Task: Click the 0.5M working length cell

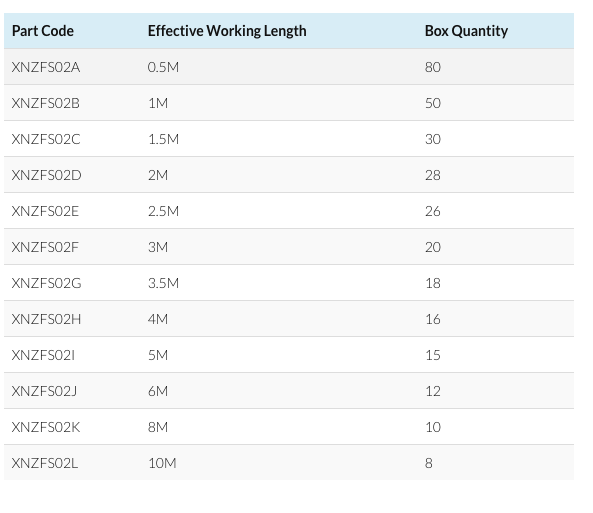Action: (163, 67)
